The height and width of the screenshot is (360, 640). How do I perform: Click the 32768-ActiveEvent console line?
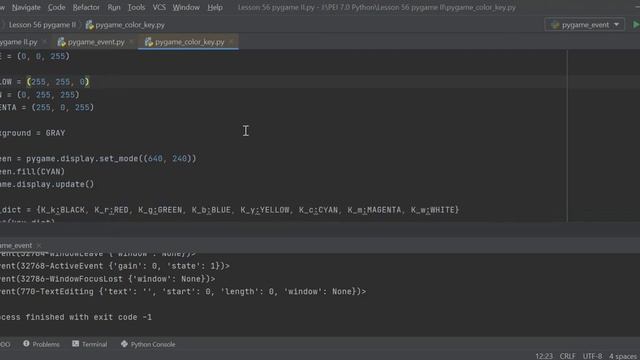point(115,266)
